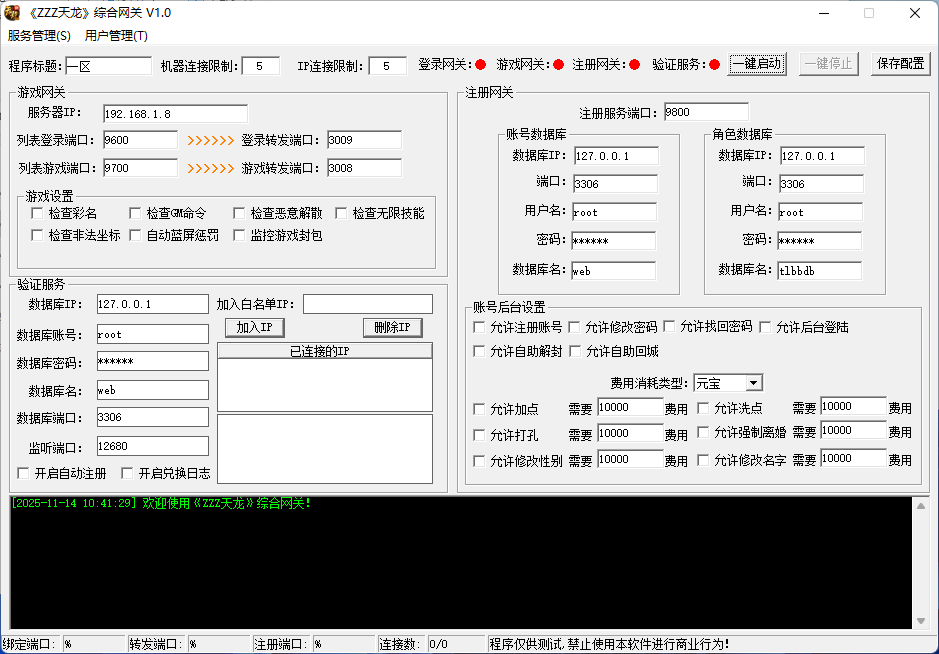Click the red 注册网关 status indicator
Viewport: 939px width, 654px height.
coord(634,65)
